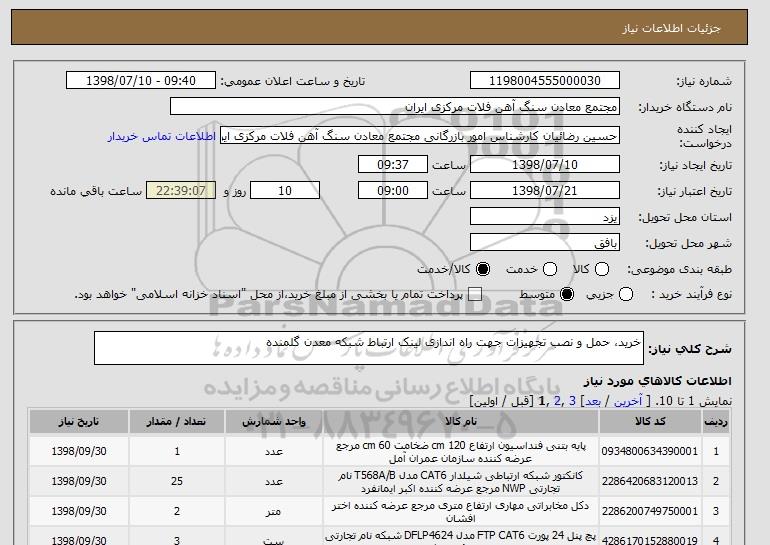Image resolution: width=770 pixels, height=545 pixels.
Task: Click the اطلاعات کالاهای مورد نیاز heading
Action: [657, 381]
